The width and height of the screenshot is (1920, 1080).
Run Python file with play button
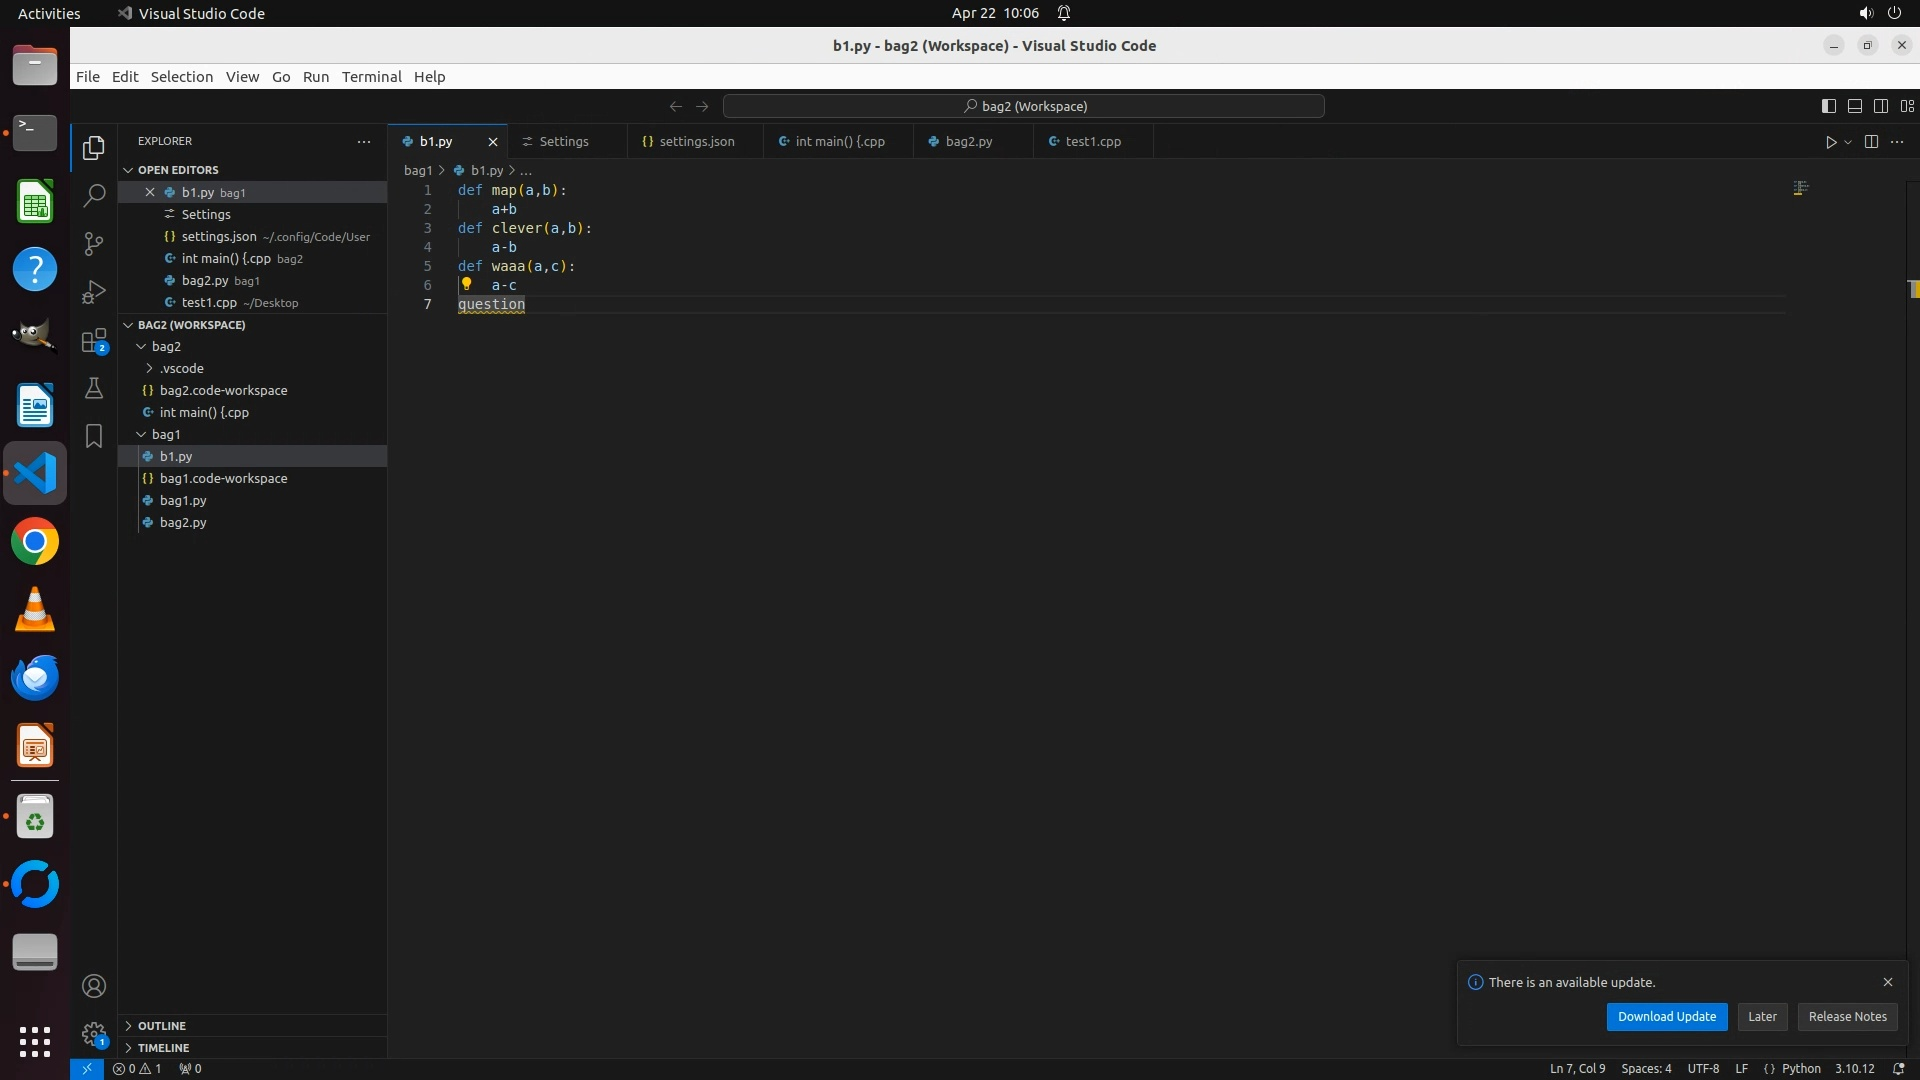click(1830, 142)
